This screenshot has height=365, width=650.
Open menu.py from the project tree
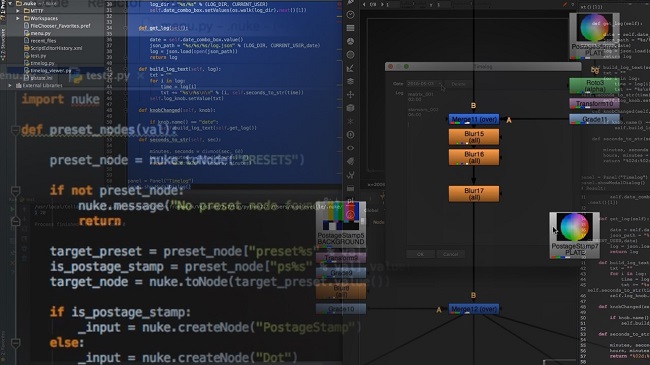(x=40, y=33)
